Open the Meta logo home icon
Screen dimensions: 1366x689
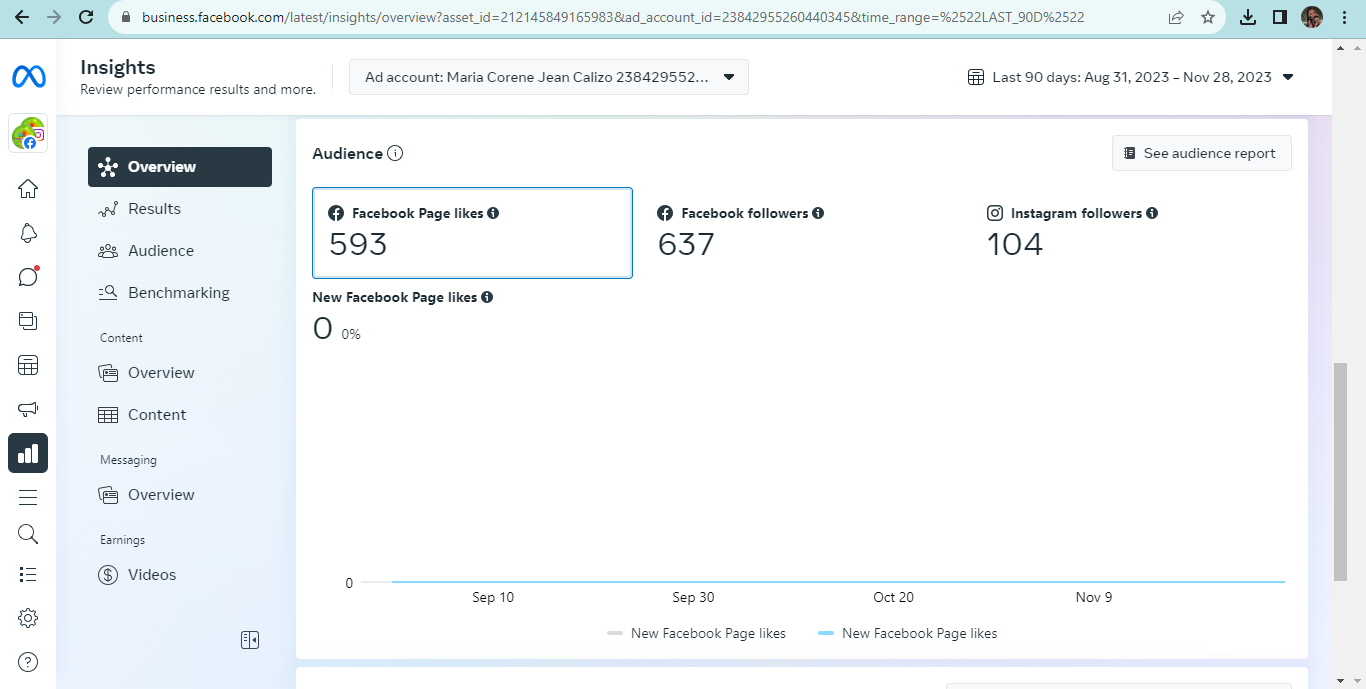pos(28,77)
